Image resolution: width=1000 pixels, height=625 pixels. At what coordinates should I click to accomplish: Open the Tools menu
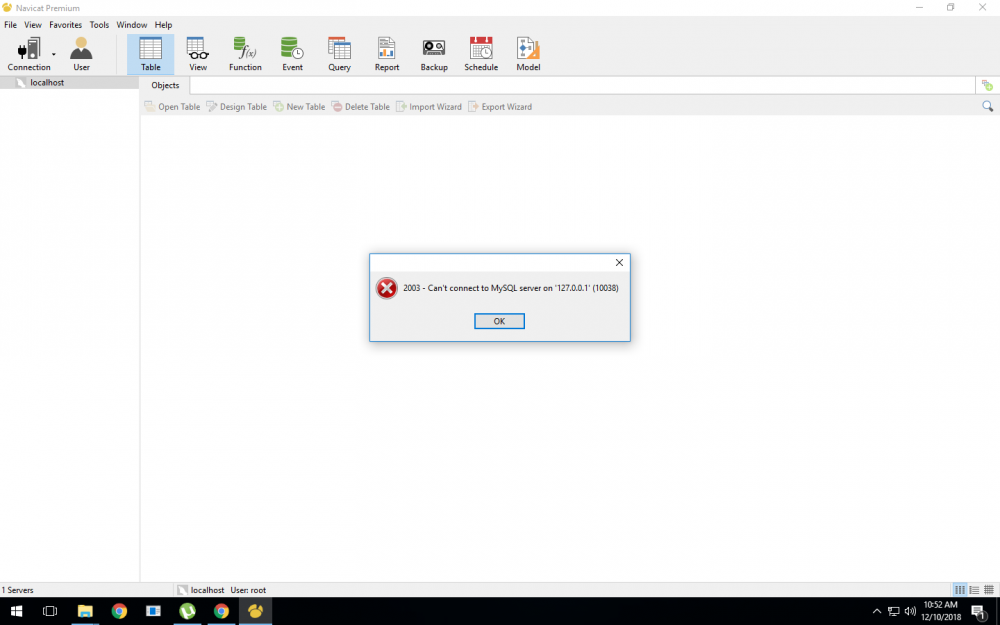pos(100,25)
